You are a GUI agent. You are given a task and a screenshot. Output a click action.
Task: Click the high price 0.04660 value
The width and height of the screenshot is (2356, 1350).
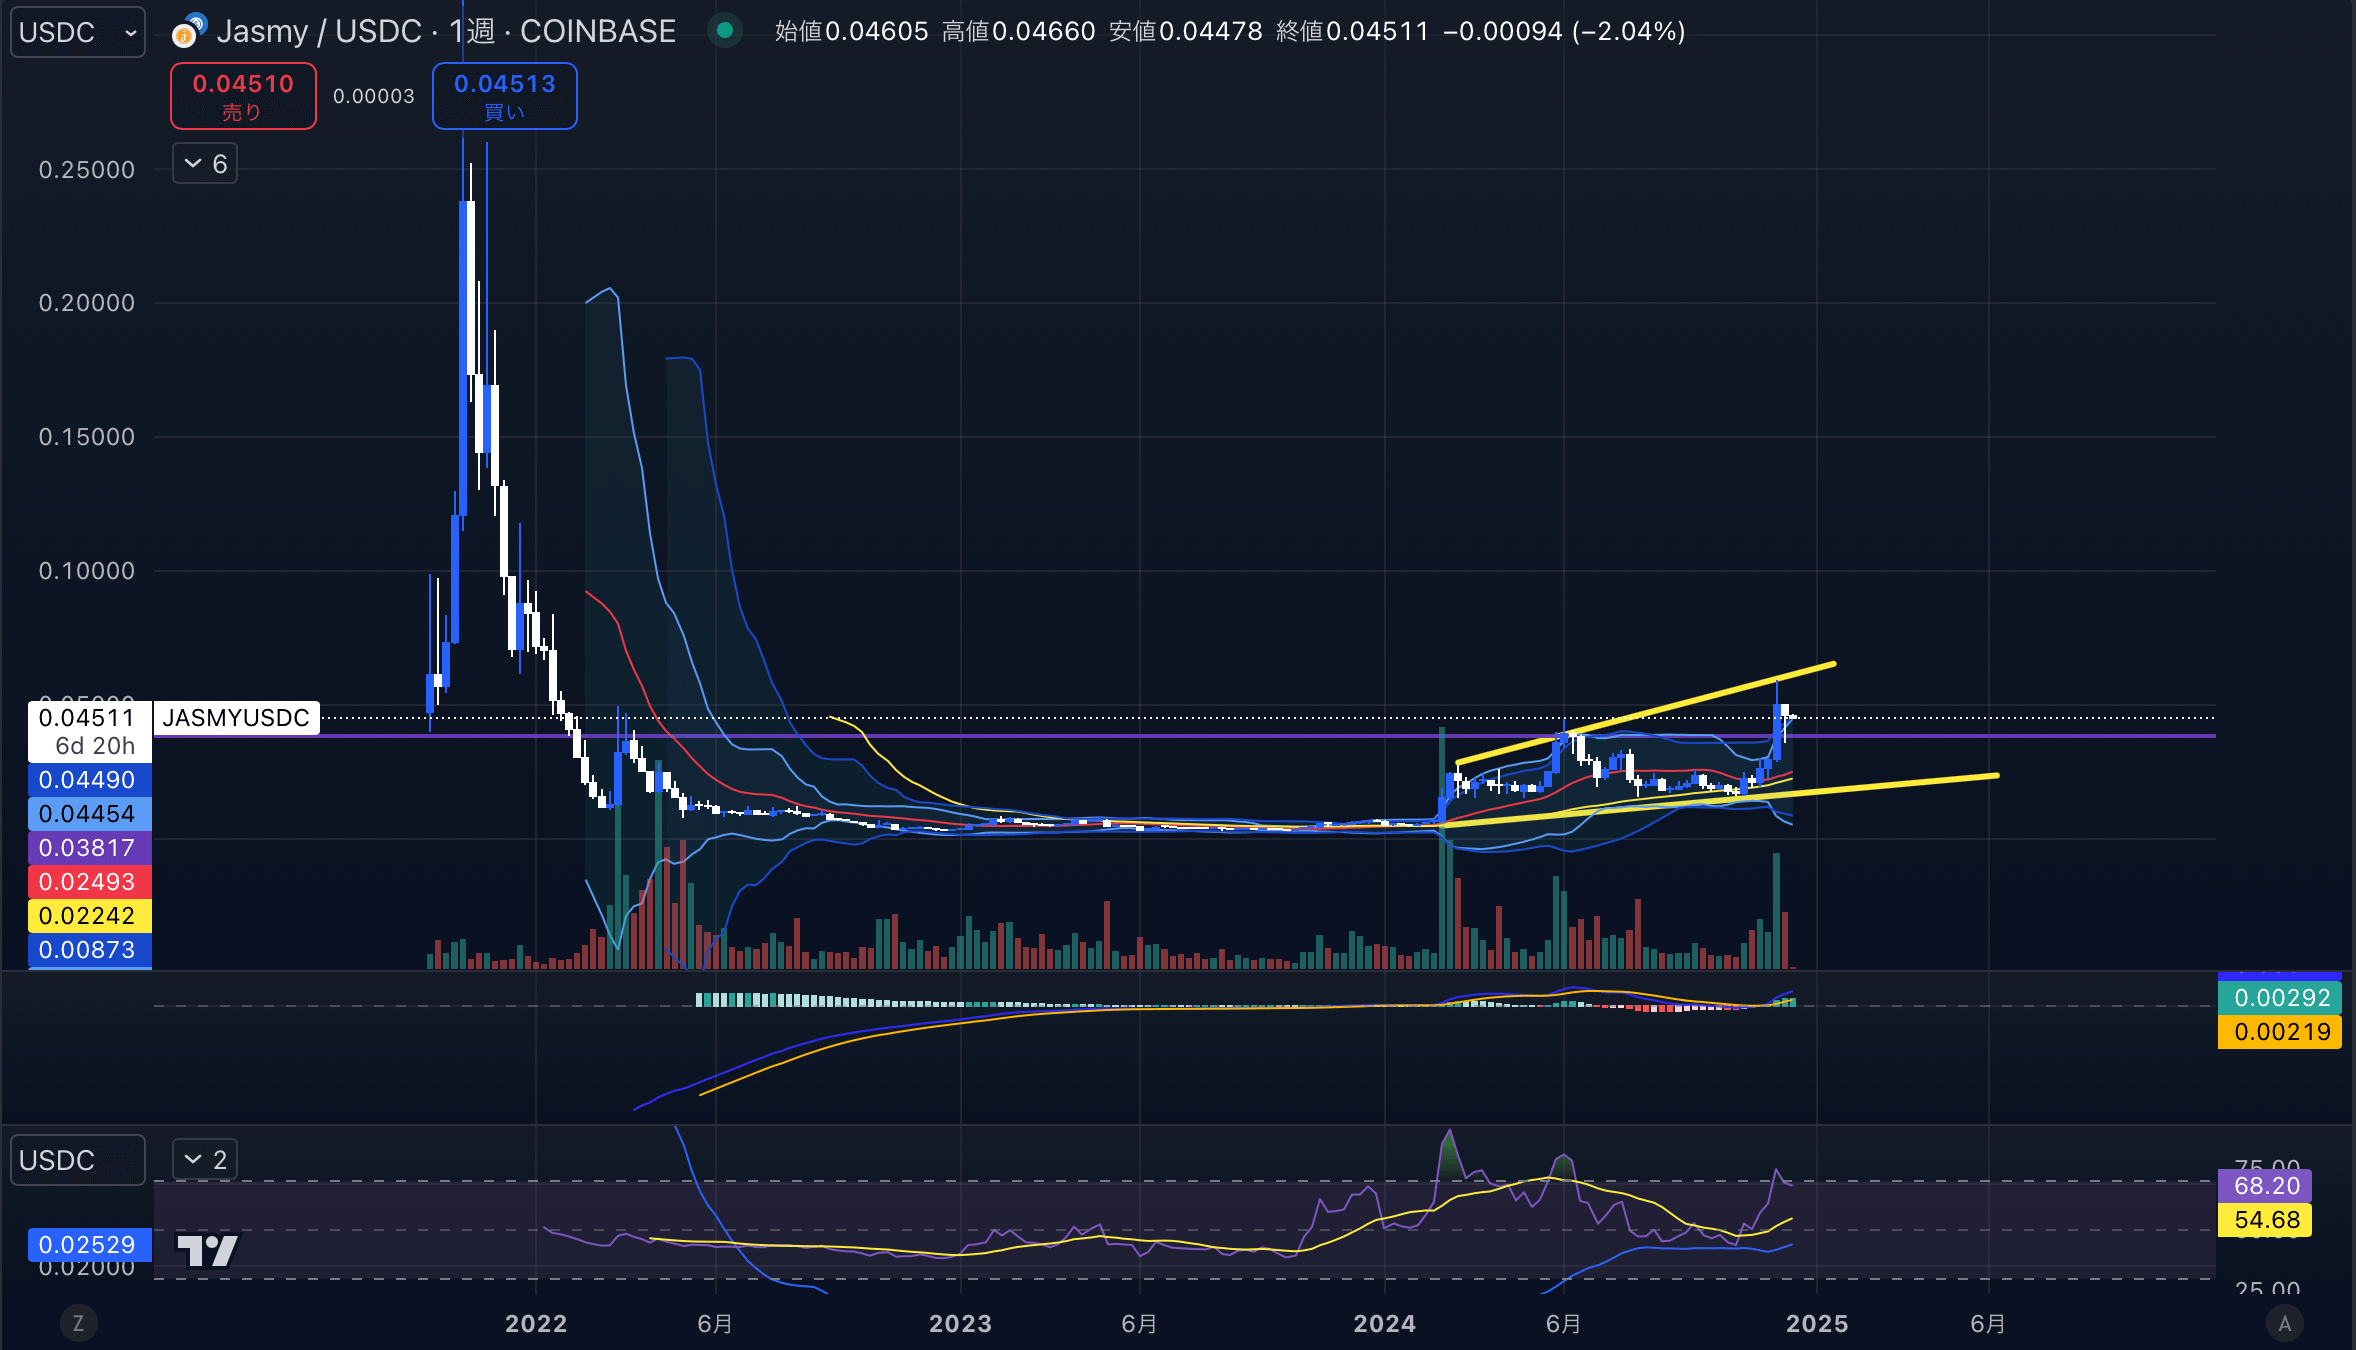point(1044,31)
